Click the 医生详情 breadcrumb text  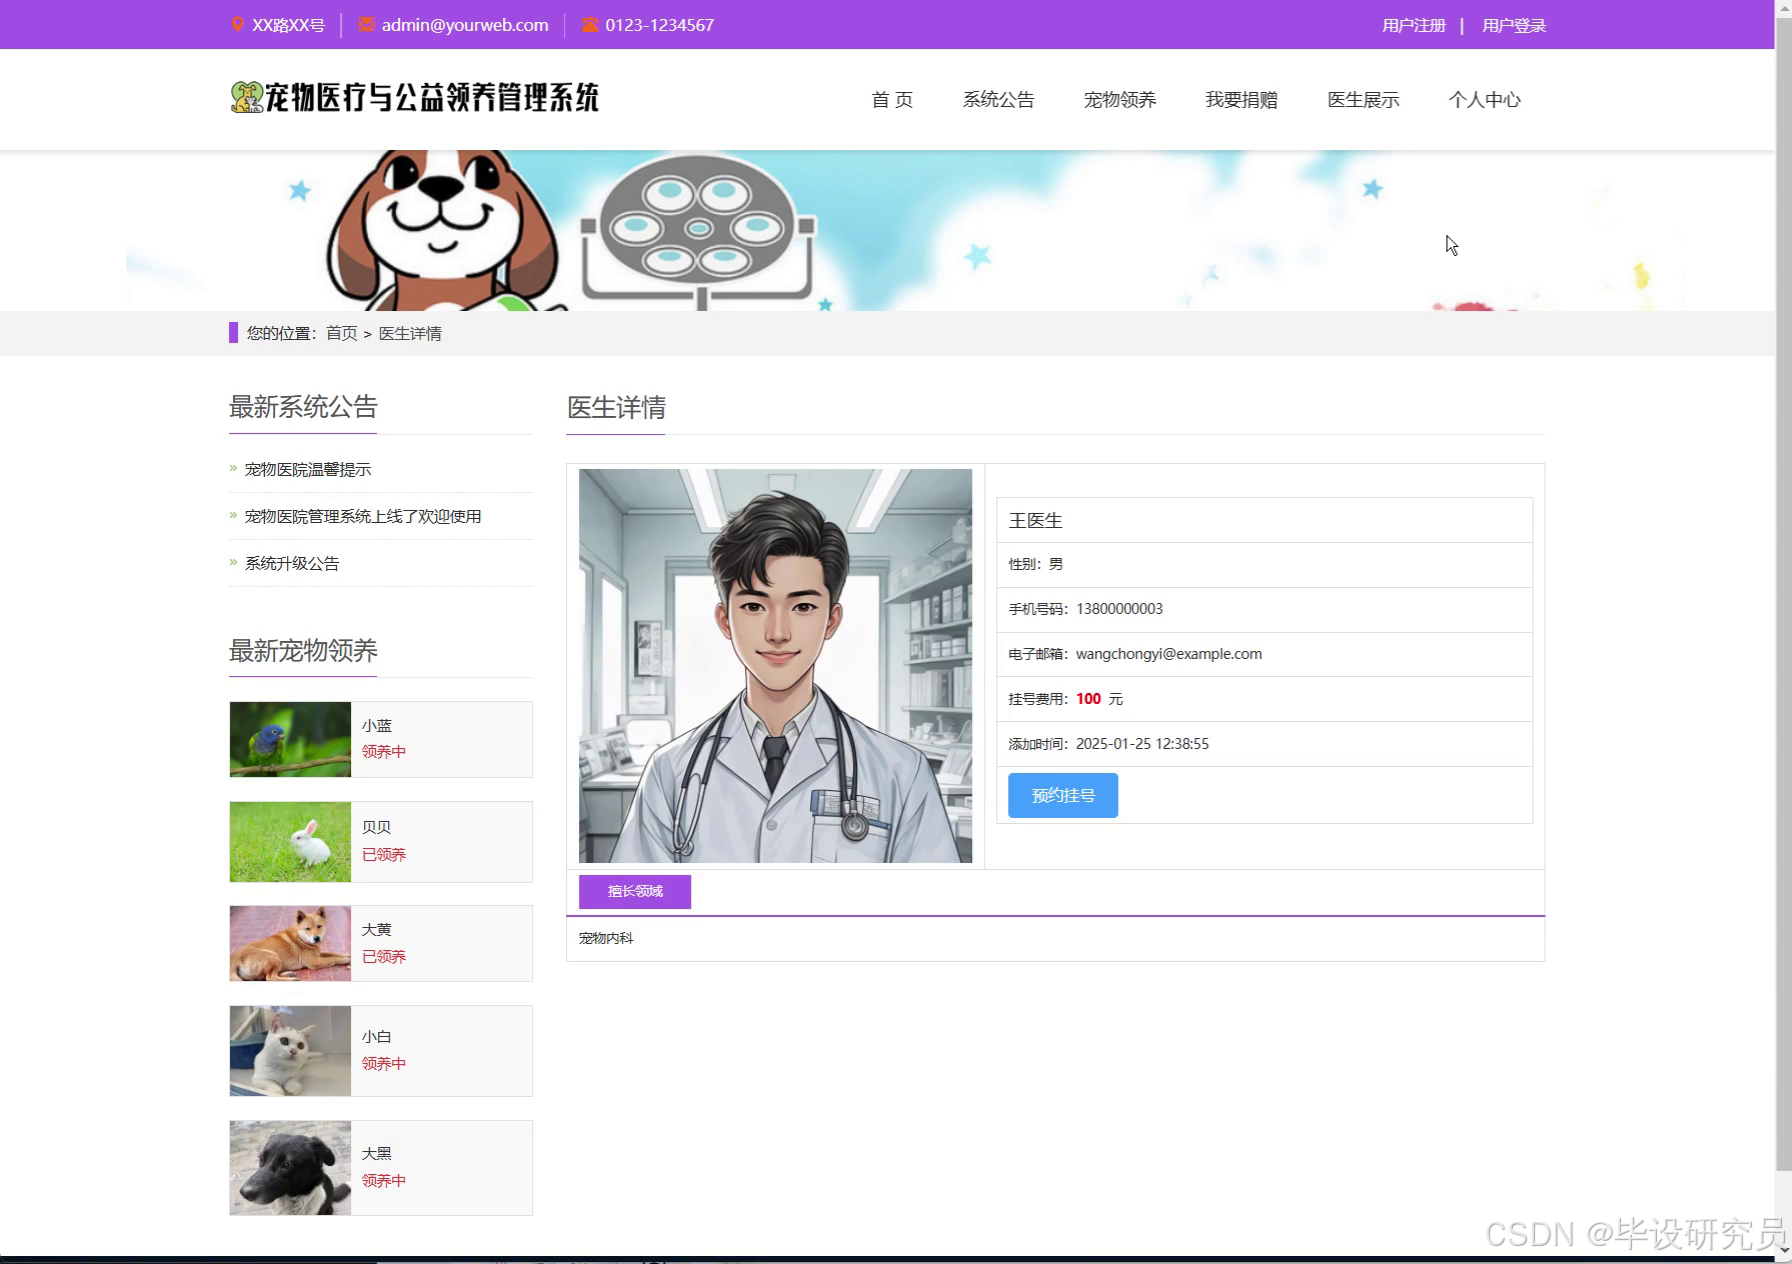tap(410, 333)
